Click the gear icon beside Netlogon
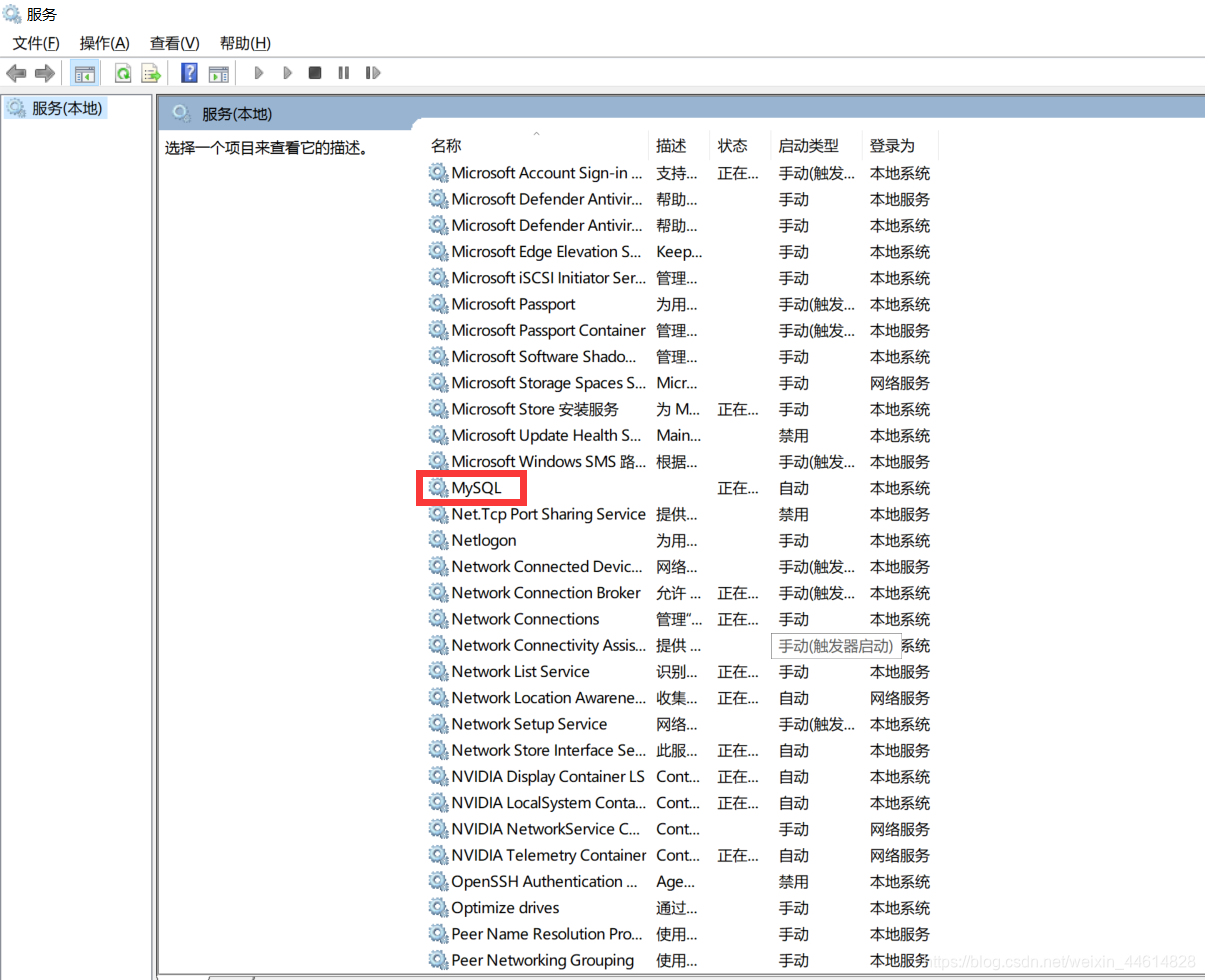Screen dimensions: 1205x980 (x=438, y=540)
